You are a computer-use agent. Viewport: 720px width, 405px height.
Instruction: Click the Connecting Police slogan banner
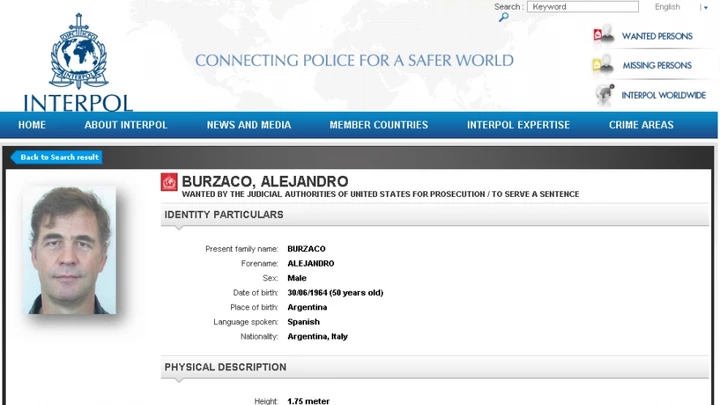(x=354, y=61)
